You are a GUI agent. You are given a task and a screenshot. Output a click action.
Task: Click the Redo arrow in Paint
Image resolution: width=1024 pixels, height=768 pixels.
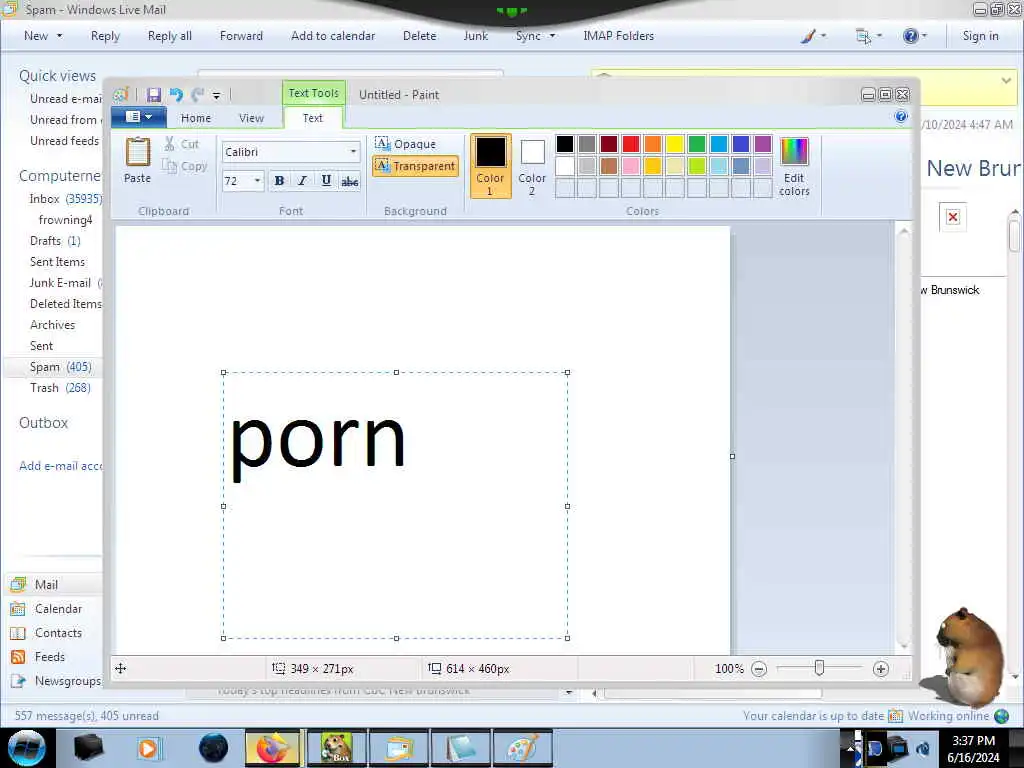(198, 95)
